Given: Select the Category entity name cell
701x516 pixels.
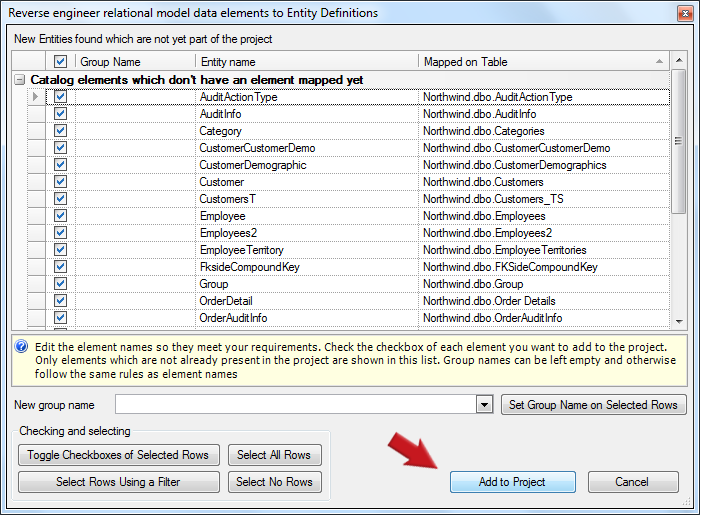Looking at the screenshot, I should 307,131.
